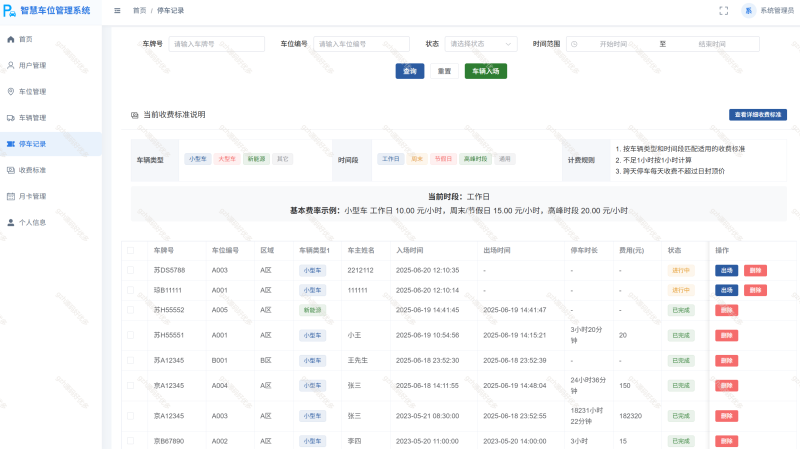The image size is (800, 449).
Task: Click the 新能源 tag in fee legend
Action: point(256,159)
